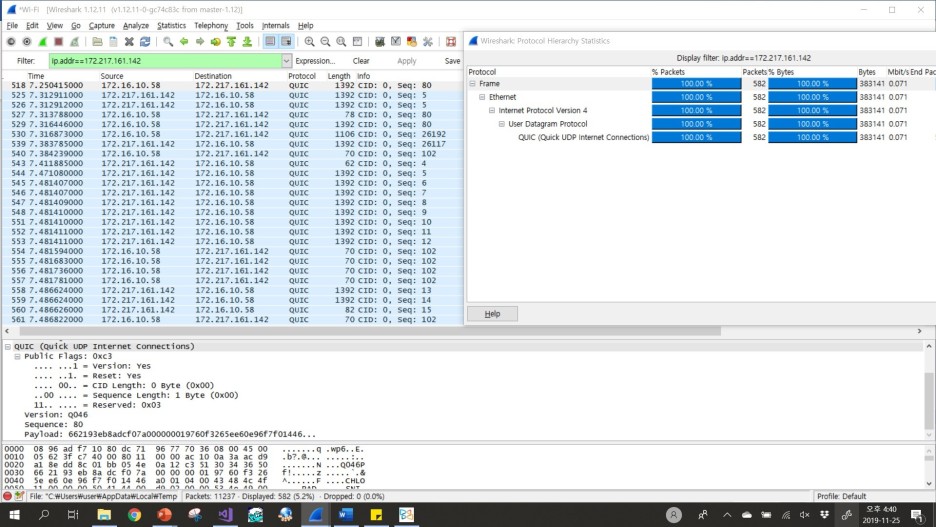Click Help in Protocol Hierarchy Statistics window
Screen dimensions: 936x527
492,314
